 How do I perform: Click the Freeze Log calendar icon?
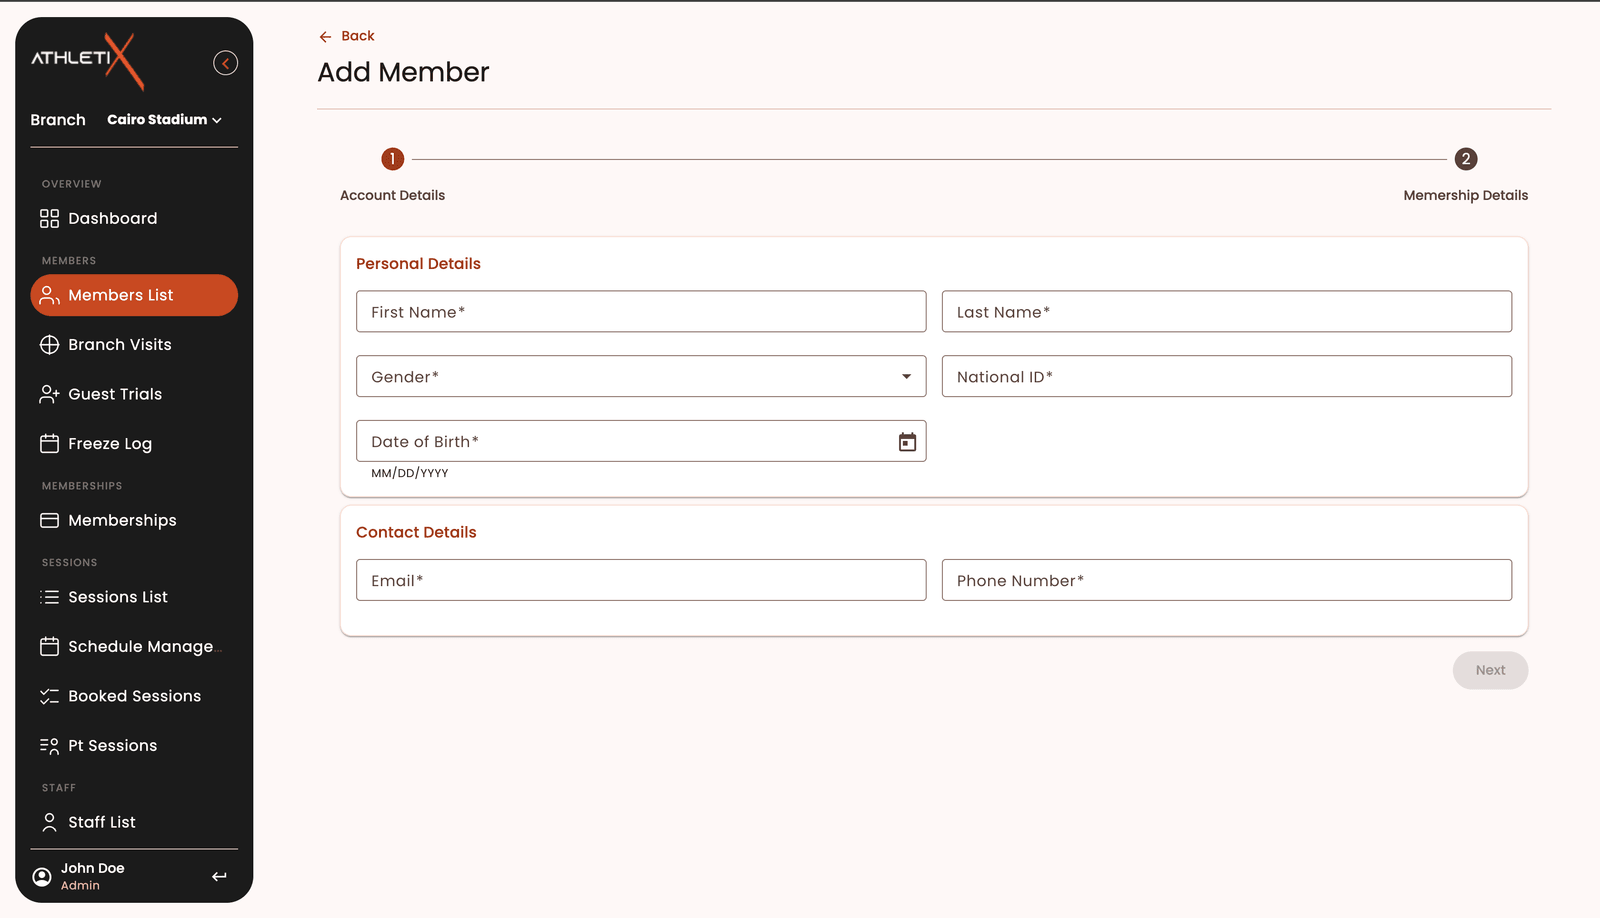[49, 443]
